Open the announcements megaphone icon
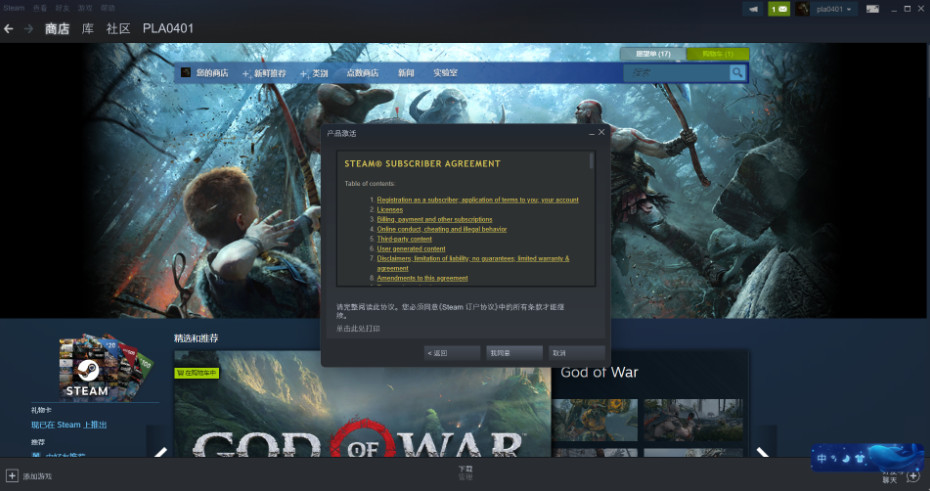 [753, 9]
